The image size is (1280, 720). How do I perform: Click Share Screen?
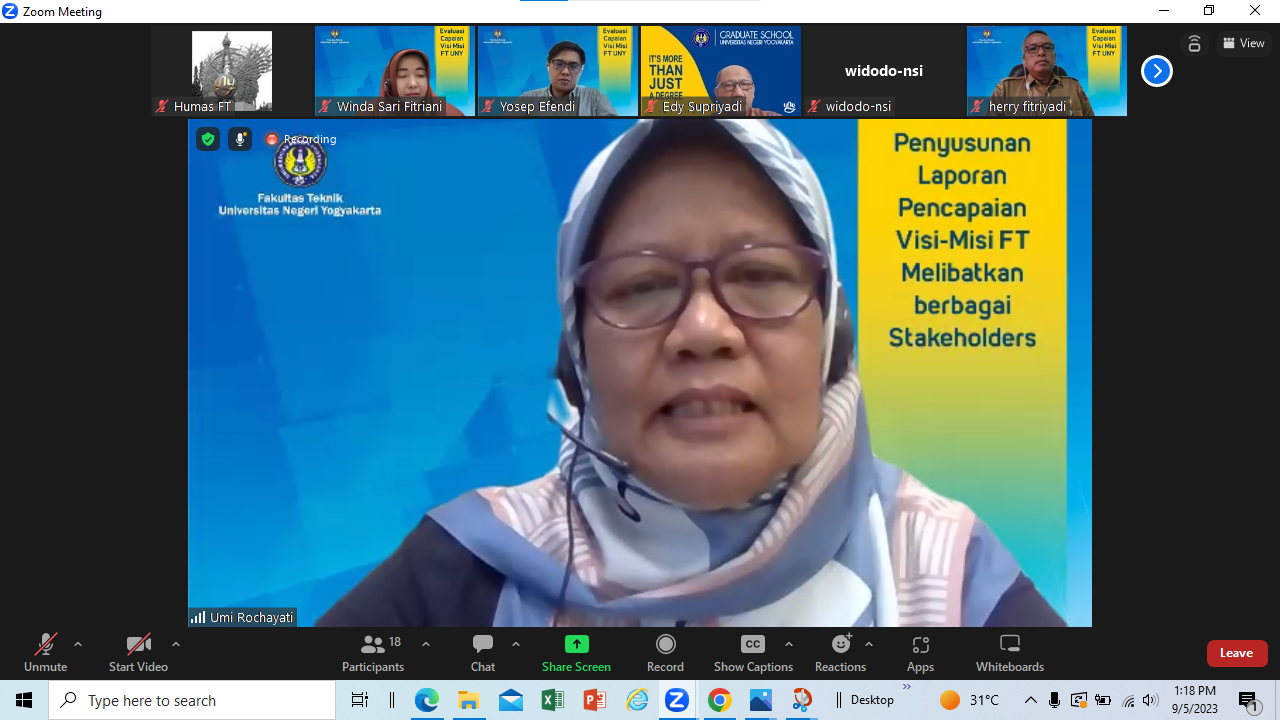576,652
